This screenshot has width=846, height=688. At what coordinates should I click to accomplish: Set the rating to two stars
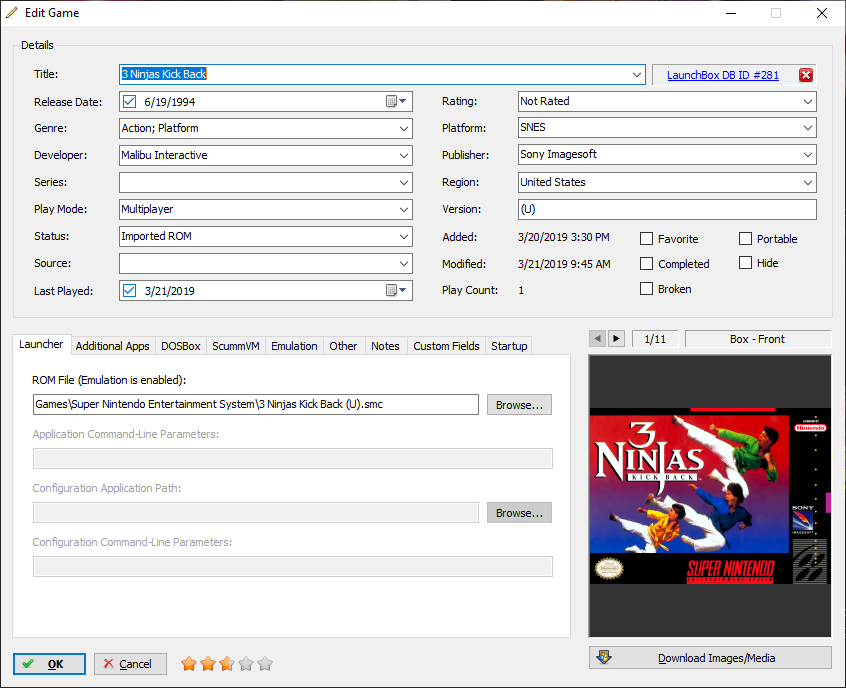click(208, 664)
